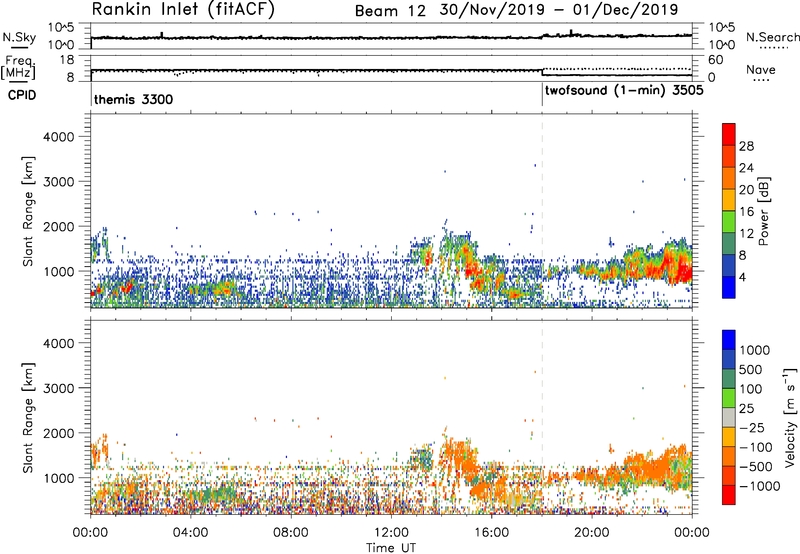The image size is (800, 554).
Task: Click the '4000' range tick in power panel
Action: tap(58, 137)
